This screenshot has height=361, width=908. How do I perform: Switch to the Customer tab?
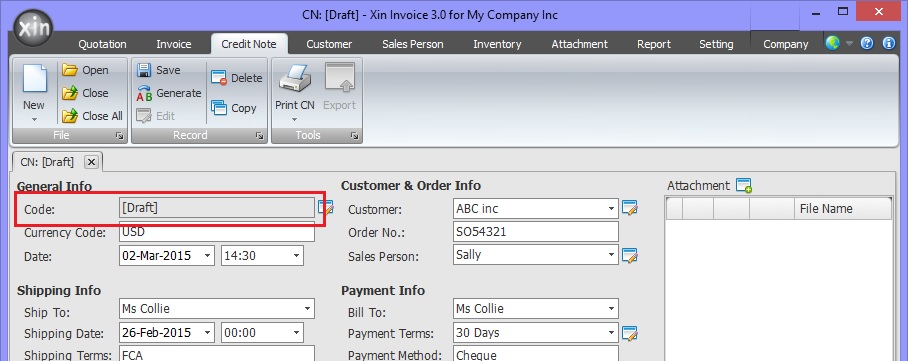click(x=329, y=44)
